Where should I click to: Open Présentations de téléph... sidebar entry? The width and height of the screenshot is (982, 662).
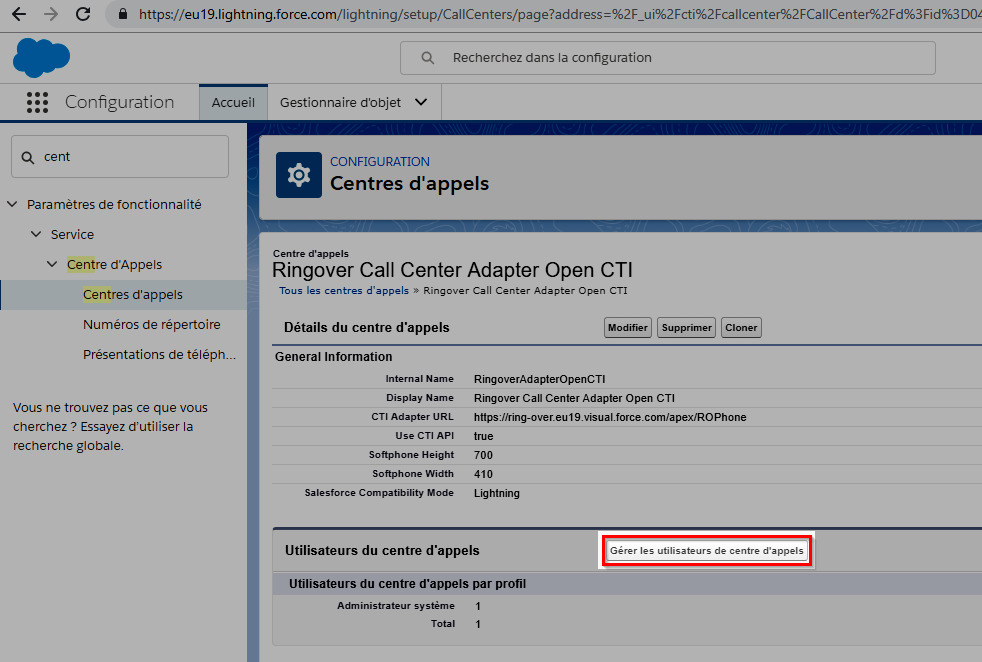pyautogui.click(x=159, y=354)
